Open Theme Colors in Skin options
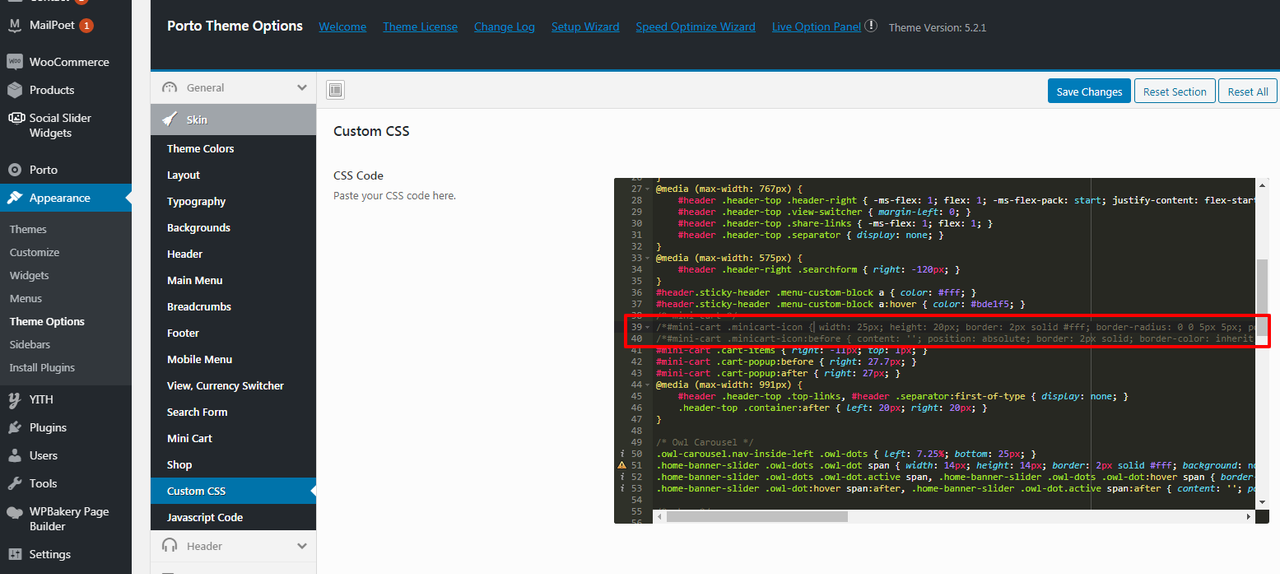 click(x=200, y=149)
